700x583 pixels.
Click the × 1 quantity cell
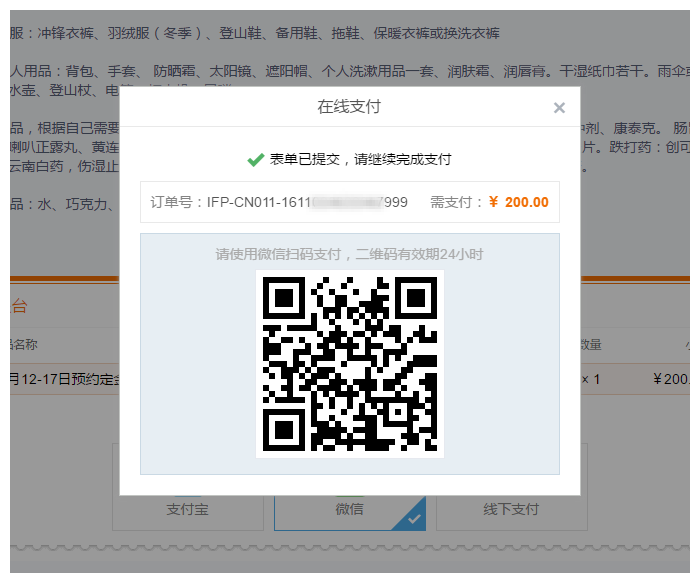[x=591, y=379]
